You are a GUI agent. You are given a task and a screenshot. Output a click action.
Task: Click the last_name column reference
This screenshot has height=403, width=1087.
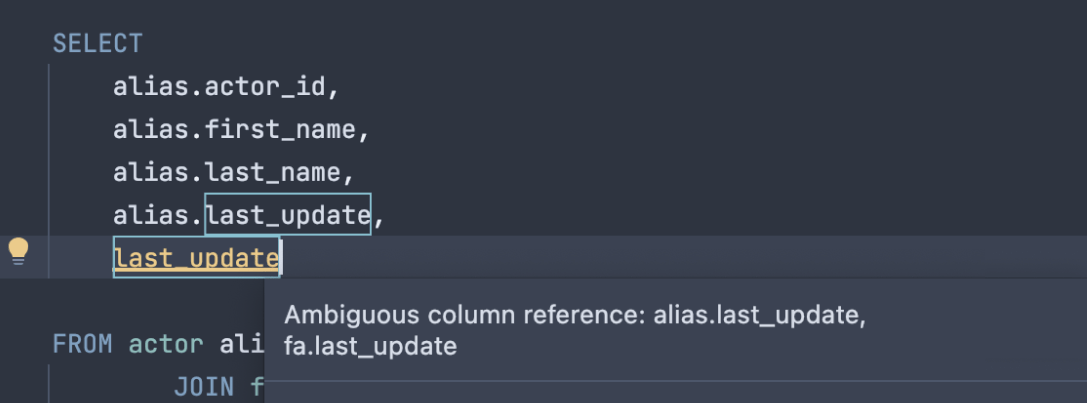[x=272, y=172]
